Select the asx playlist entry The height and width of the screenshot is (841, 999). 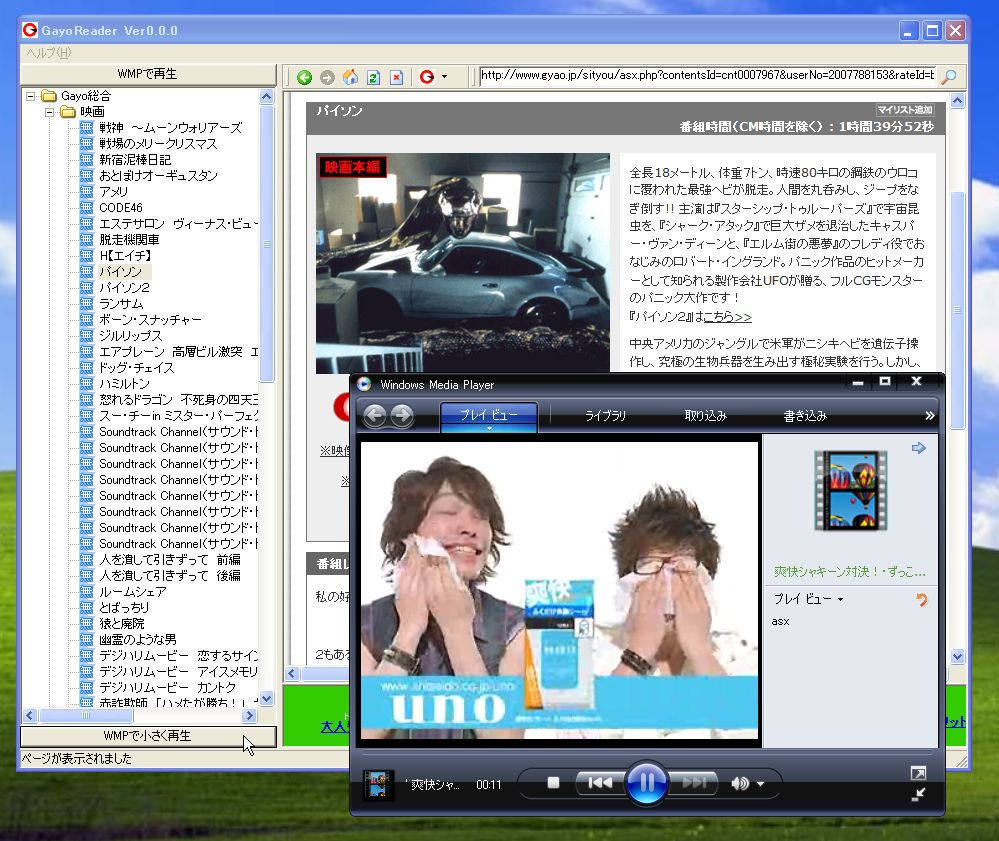click(780, 621)
